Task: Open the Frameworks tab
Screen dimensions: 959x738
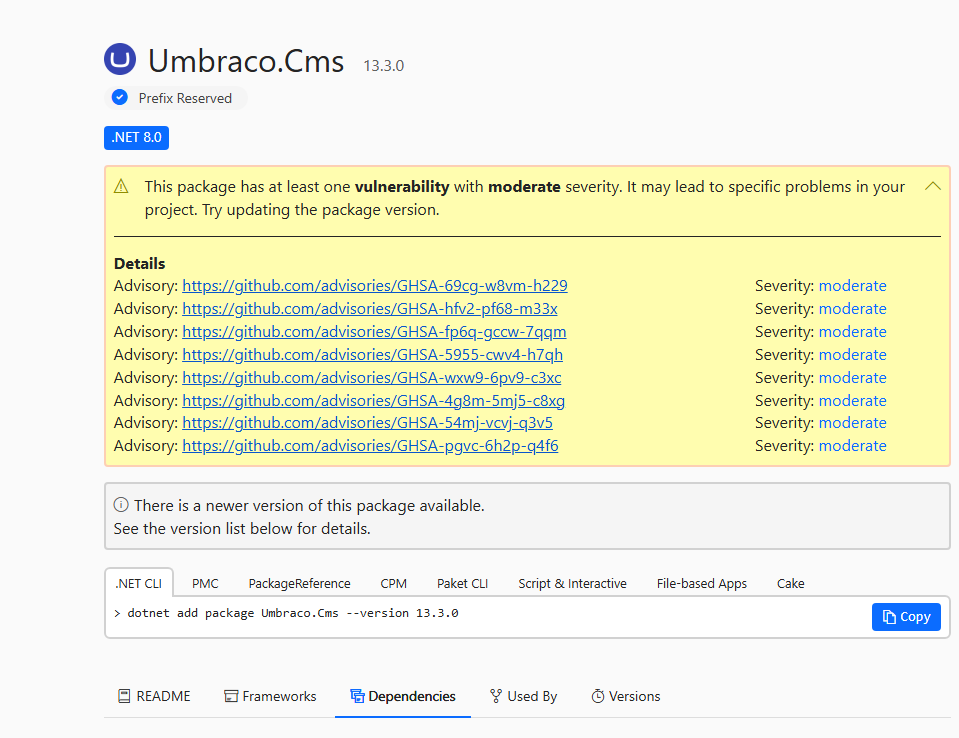Action: pos(270,696)
